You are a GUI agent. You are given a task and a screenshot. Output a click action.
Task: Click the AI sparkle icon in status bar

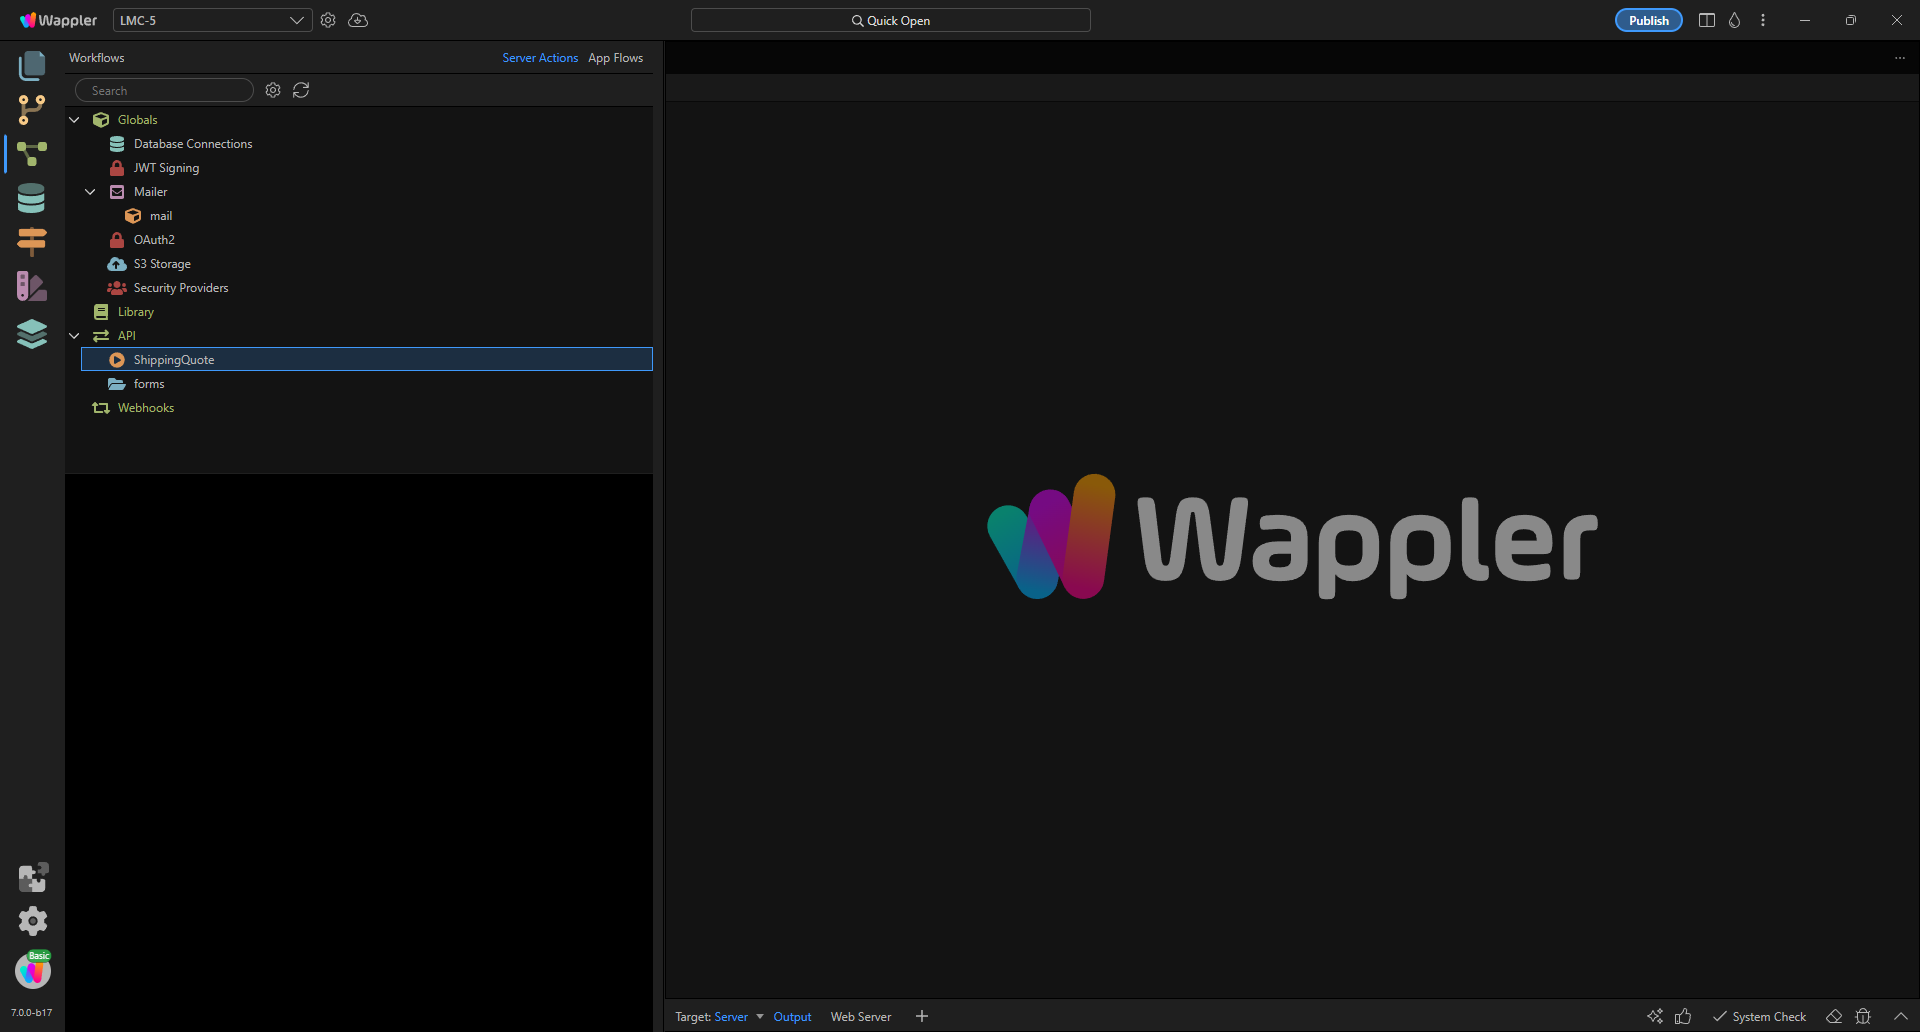[x=1655, y=1016]
